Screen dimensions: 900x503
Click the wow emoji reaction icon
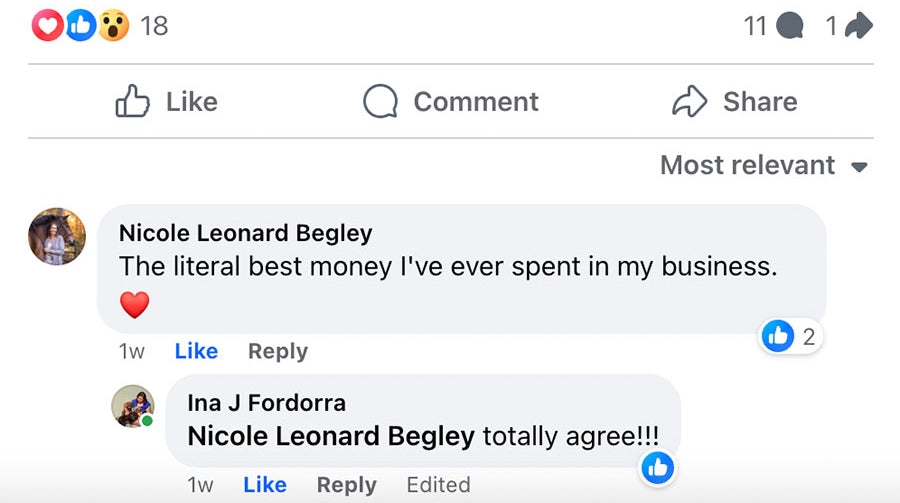(x=114, y=25)
